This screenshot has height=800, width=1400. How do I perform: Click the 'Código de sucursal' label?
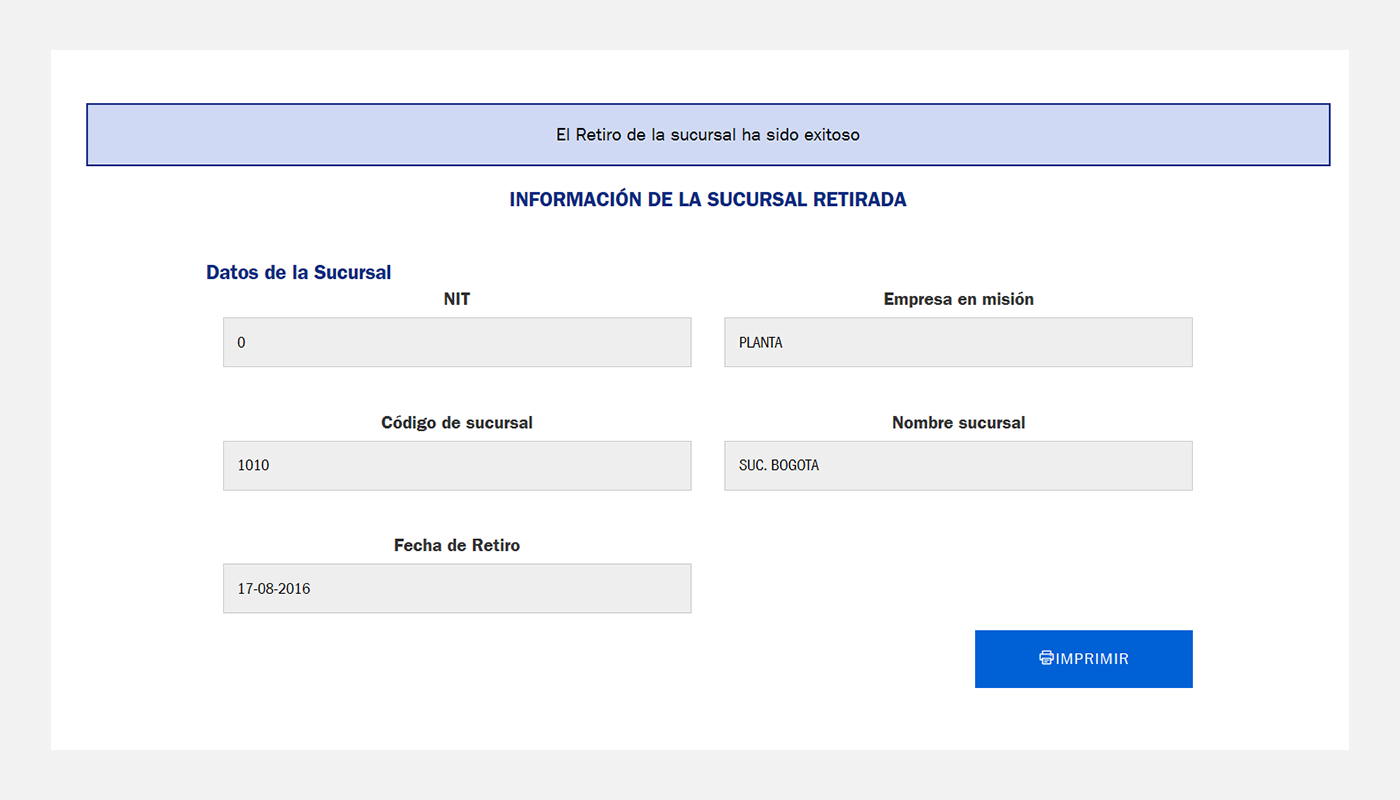coord(457,423)
